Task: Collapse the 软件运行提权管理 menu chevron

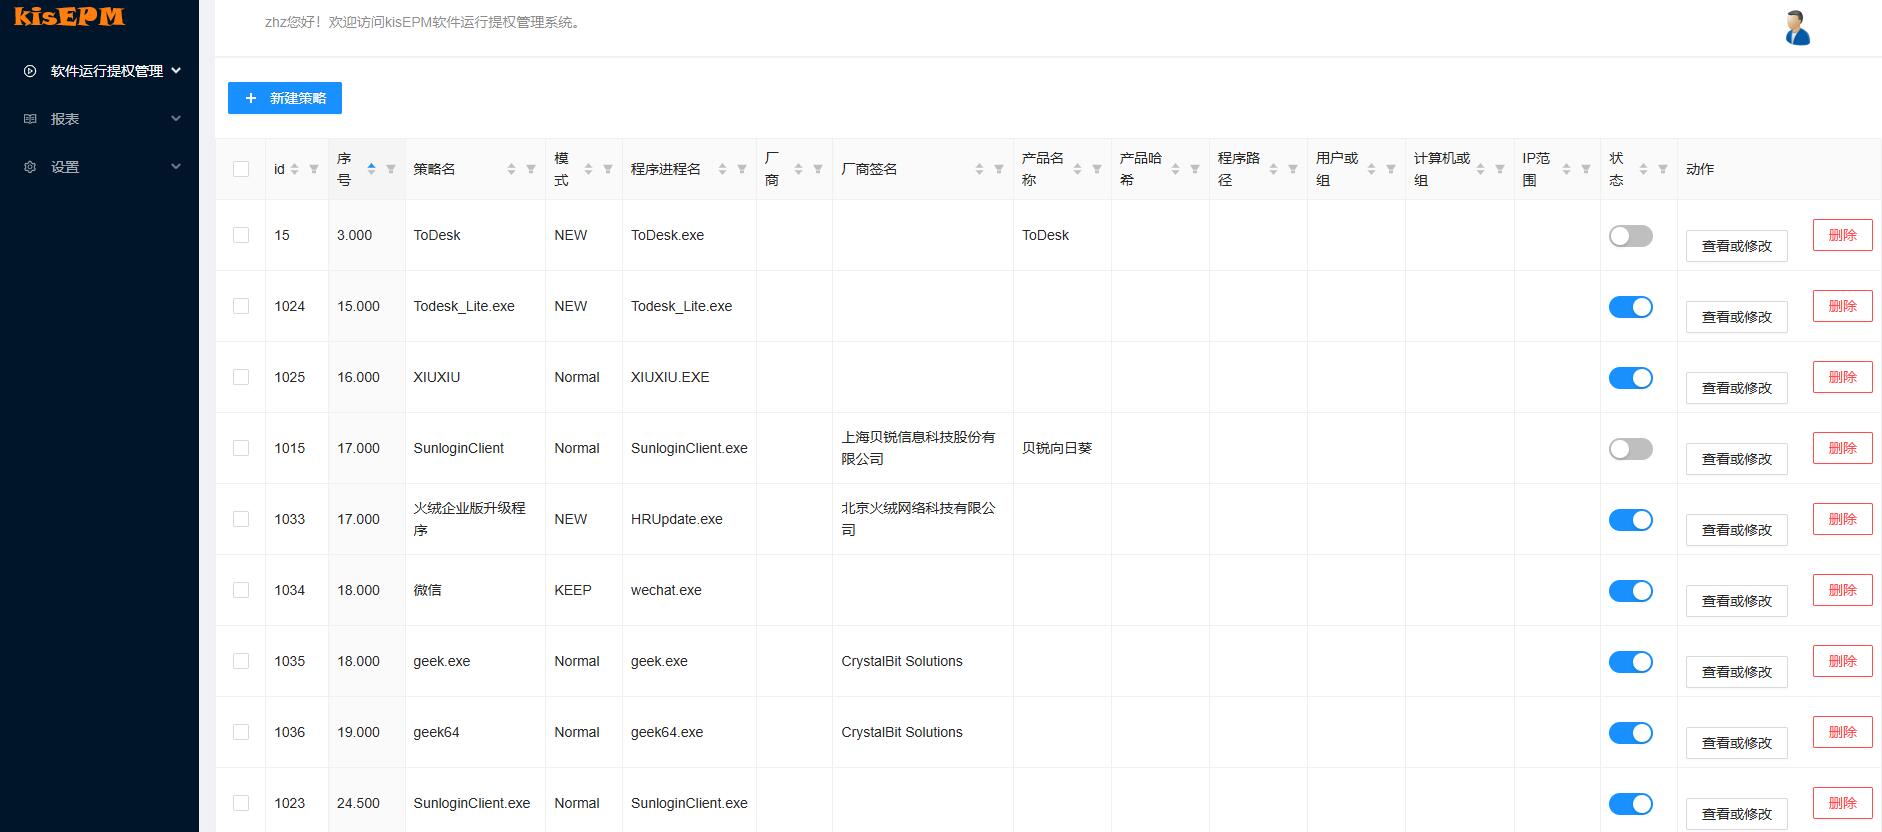Action: click(177, 70)
